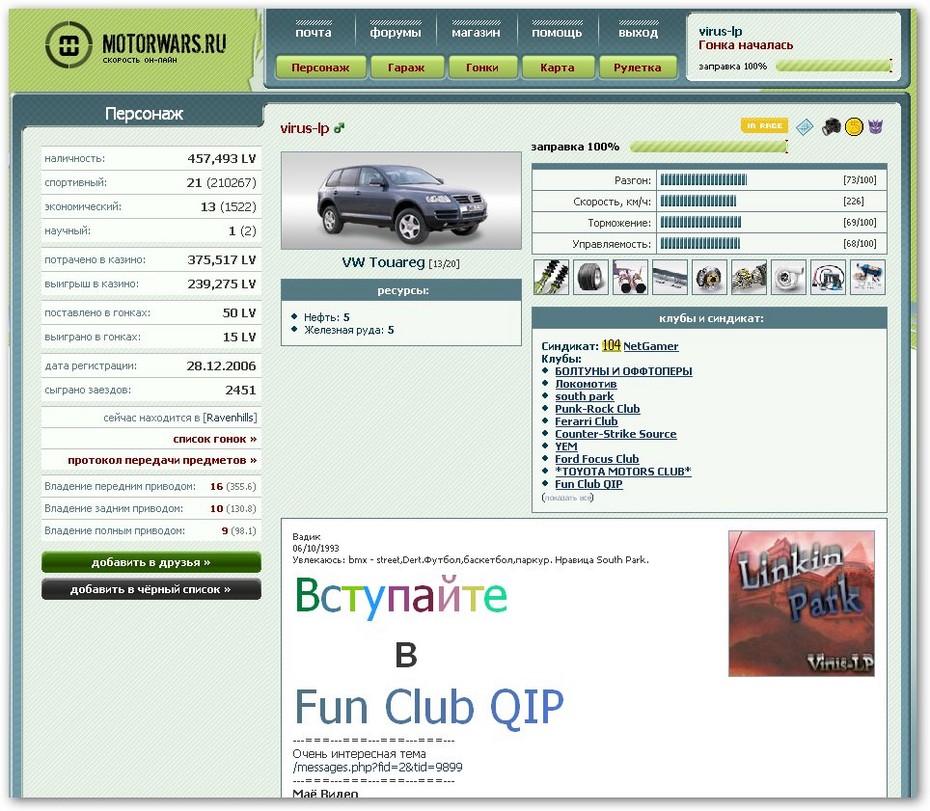Open the Локомотив club link
The width and height of the screenshot is (930, 811).
(586, 384)
